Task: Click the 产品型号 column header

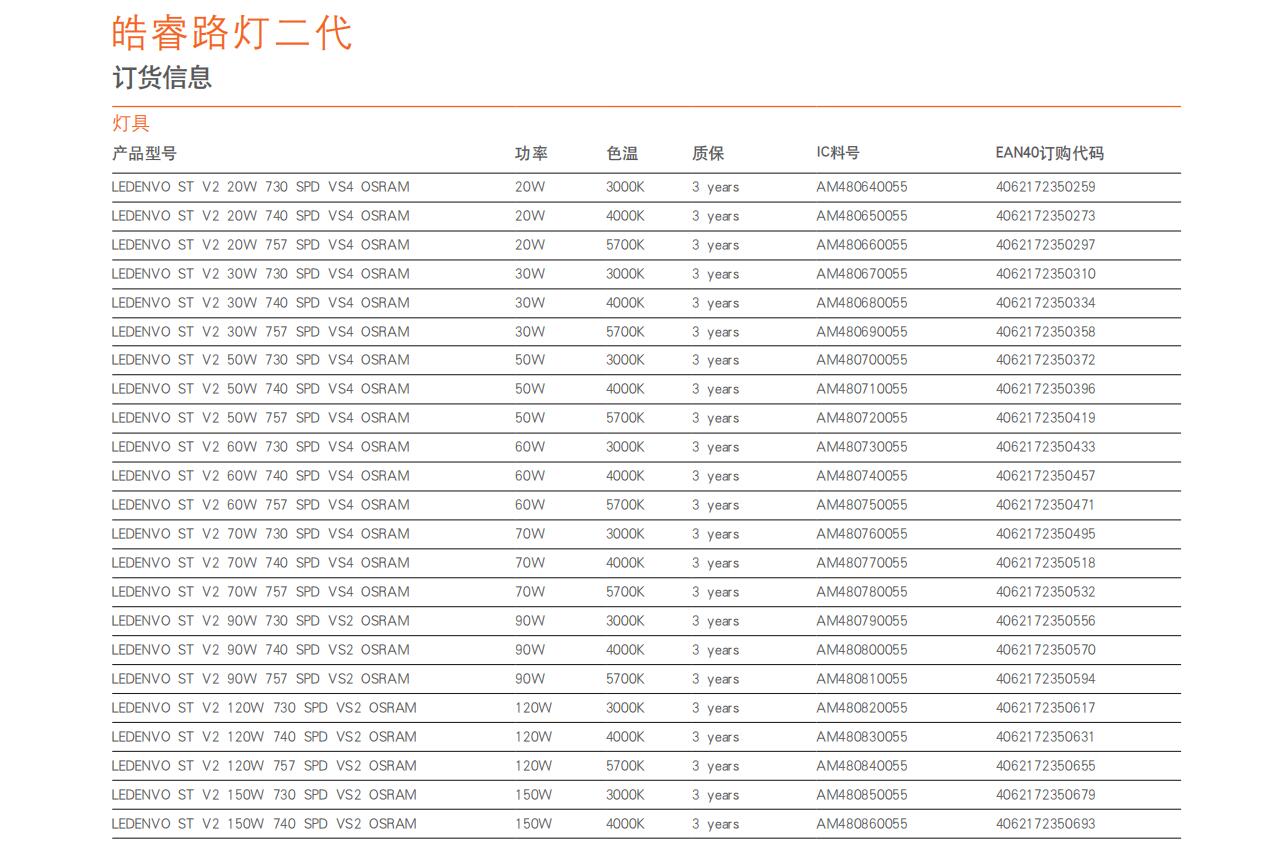Action: coord(144,153)
